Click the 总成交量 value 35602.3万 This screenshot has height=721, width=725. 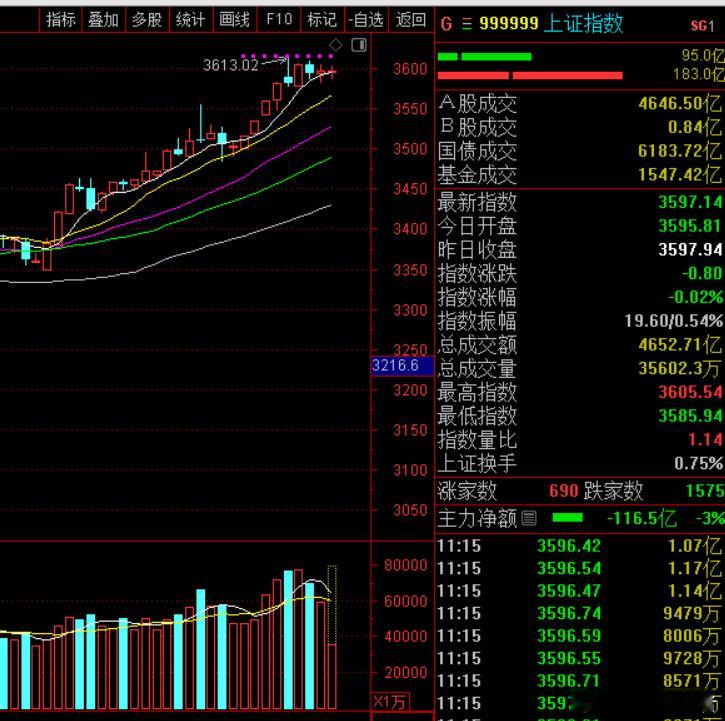pos(680,368)
